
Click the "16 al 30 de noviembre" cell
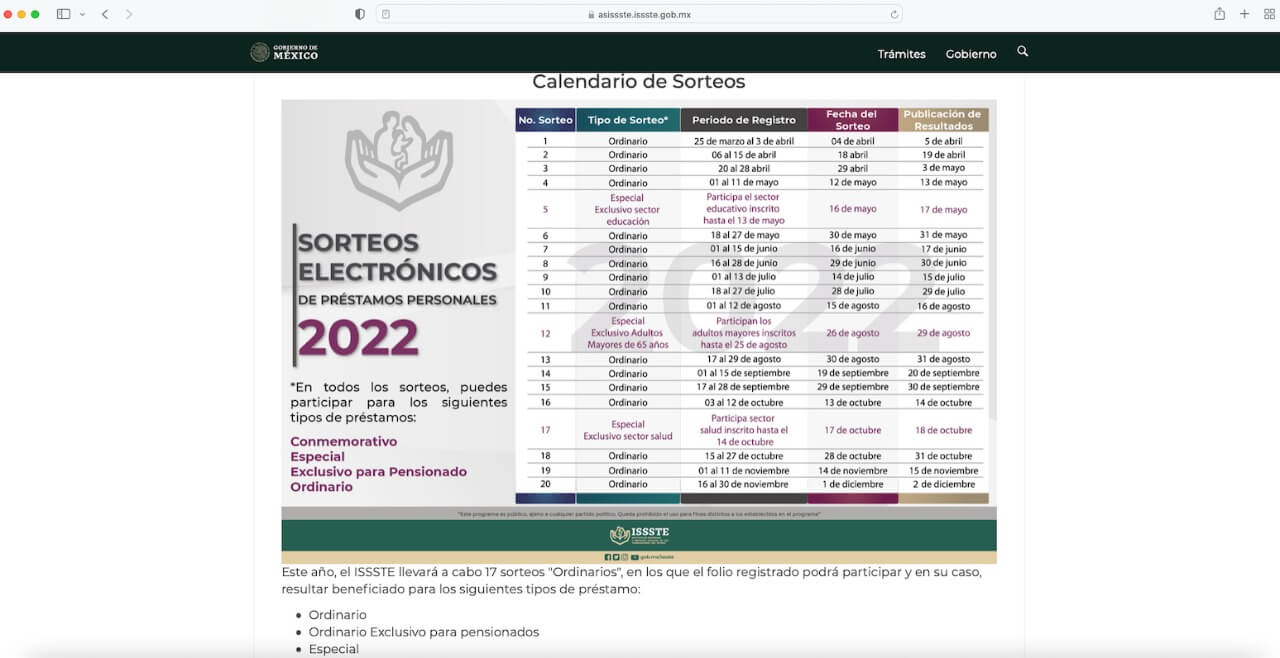[744, 484]
